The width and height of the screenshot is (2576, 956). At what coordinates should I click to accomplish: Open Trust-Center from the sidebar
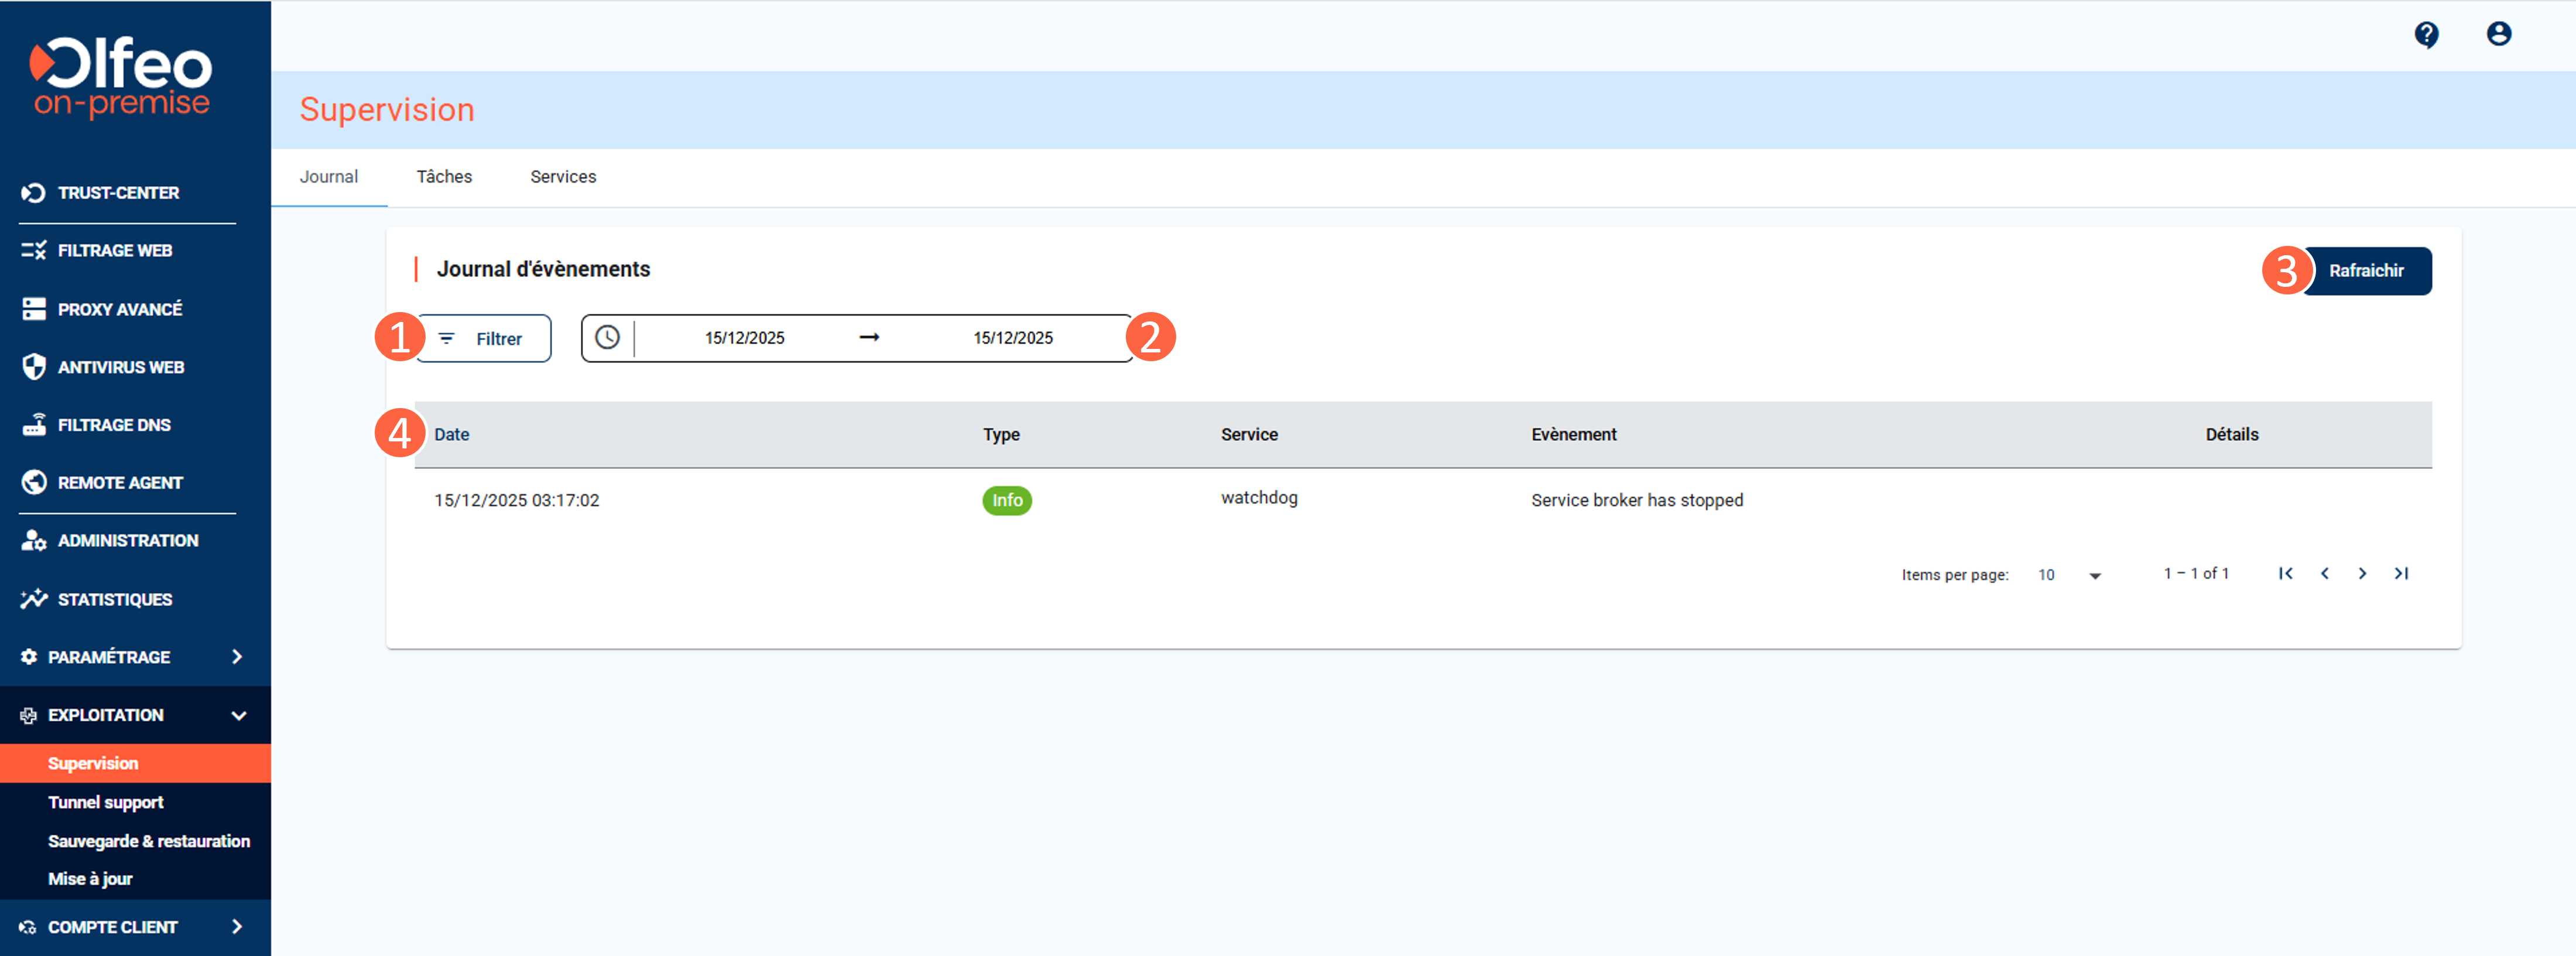pos(117,193)
